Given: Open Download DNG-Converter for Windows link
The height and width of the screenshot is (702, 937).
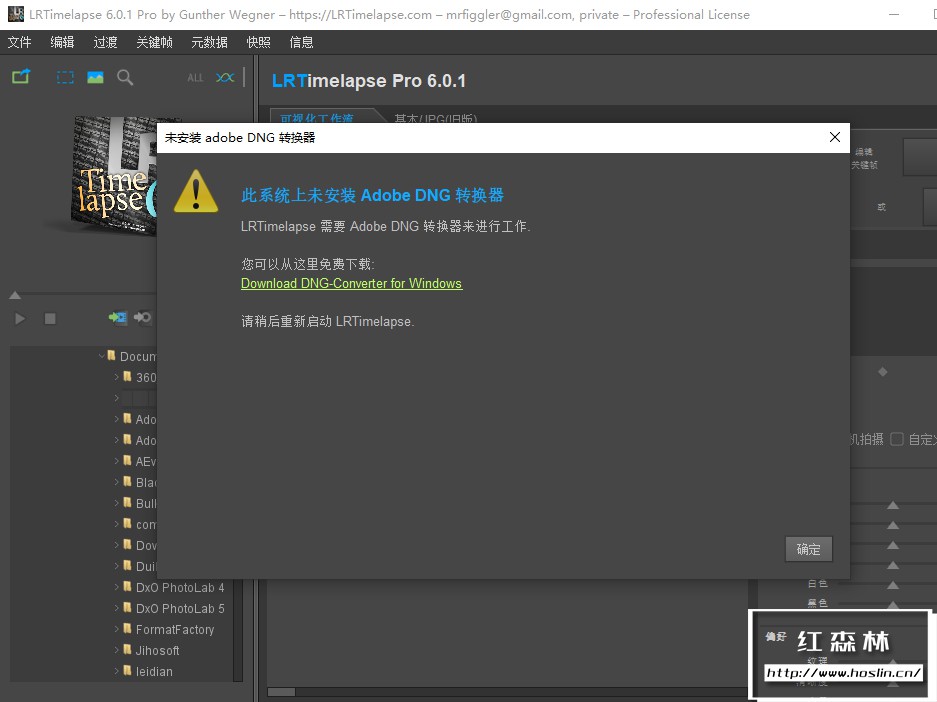Looking at the screenshot, I should [351, 283].
